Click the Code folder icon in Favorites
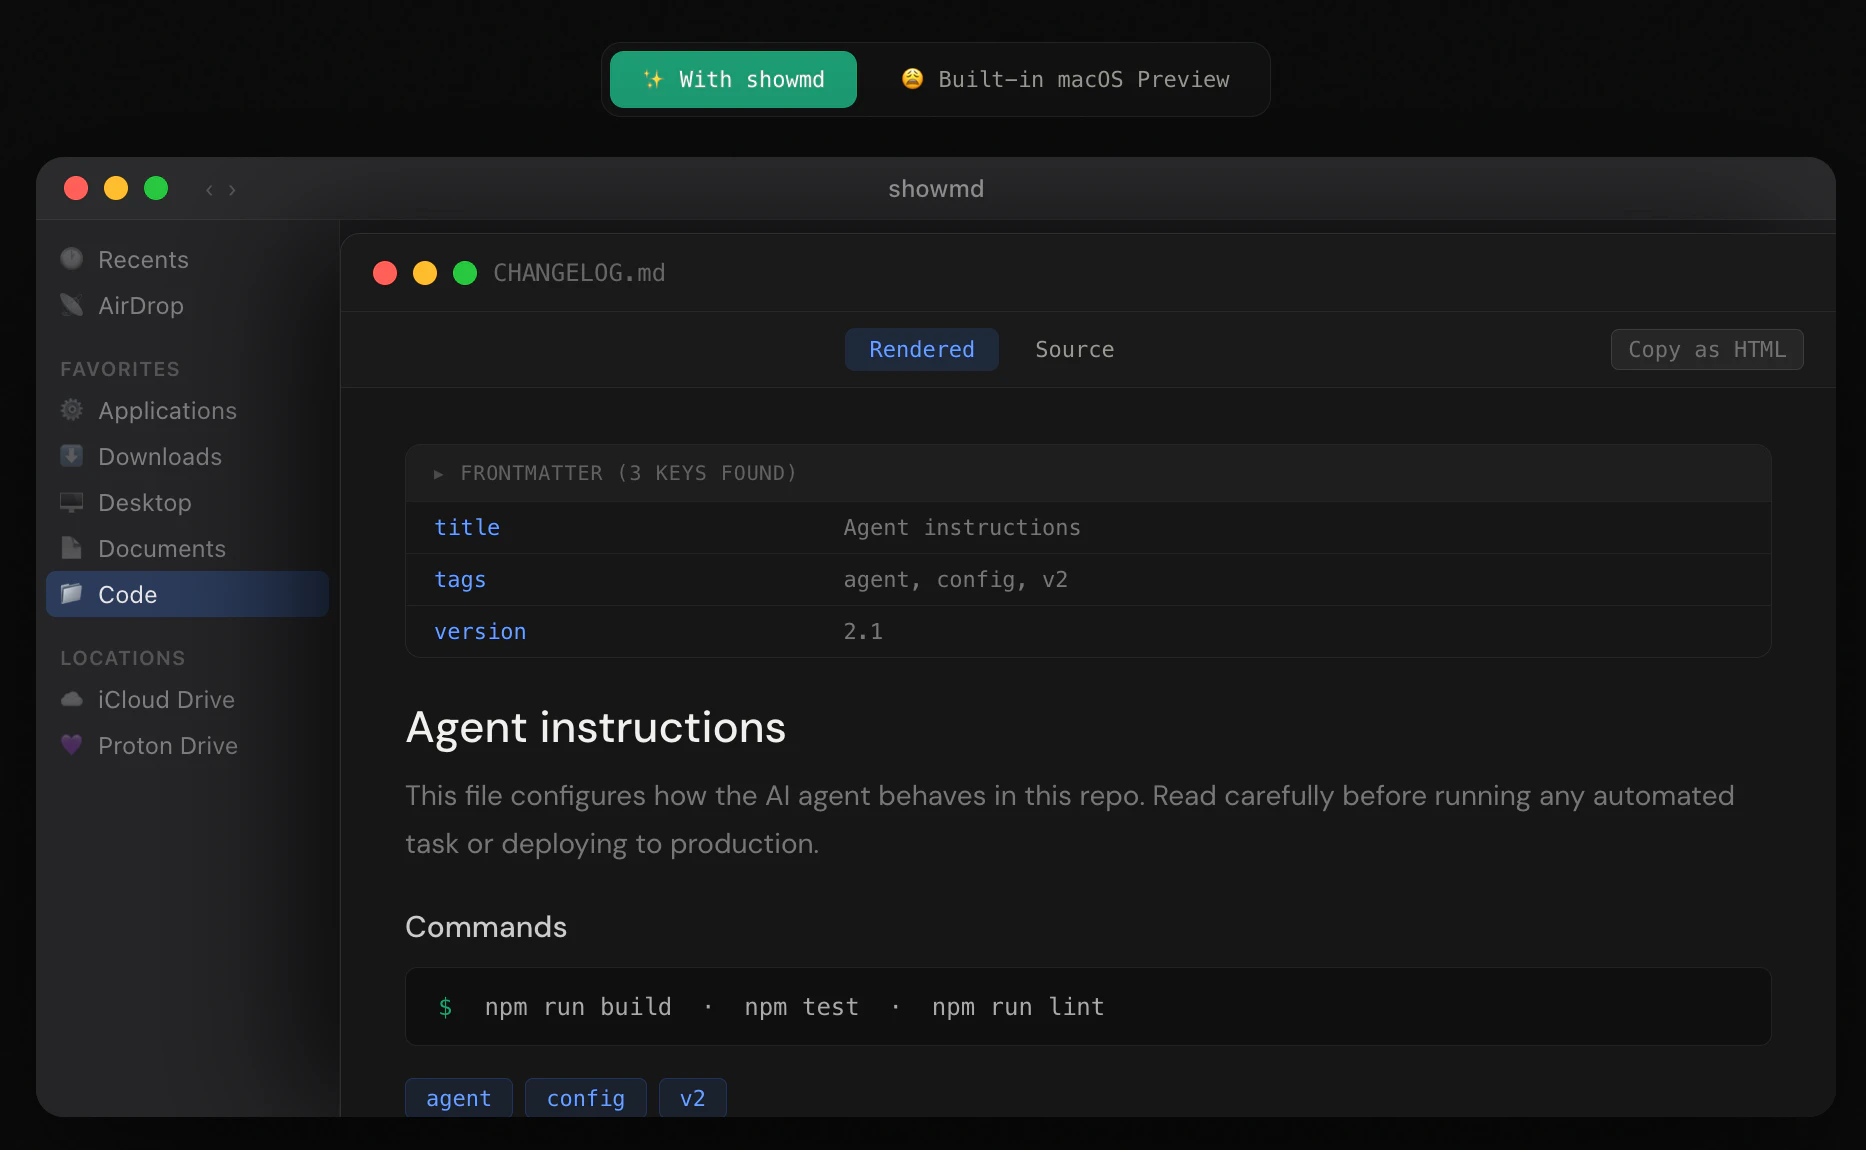This screenshot has height=1150, width=1866. [71, 594]
